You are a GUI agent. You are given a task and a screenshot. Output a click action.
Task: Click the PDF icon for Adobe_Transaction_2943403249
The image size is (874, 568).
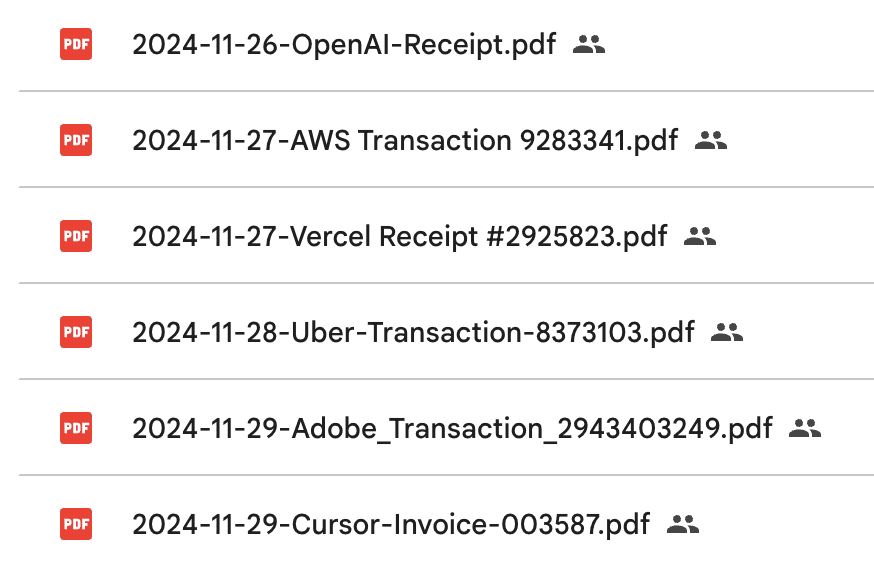point(76,428)
